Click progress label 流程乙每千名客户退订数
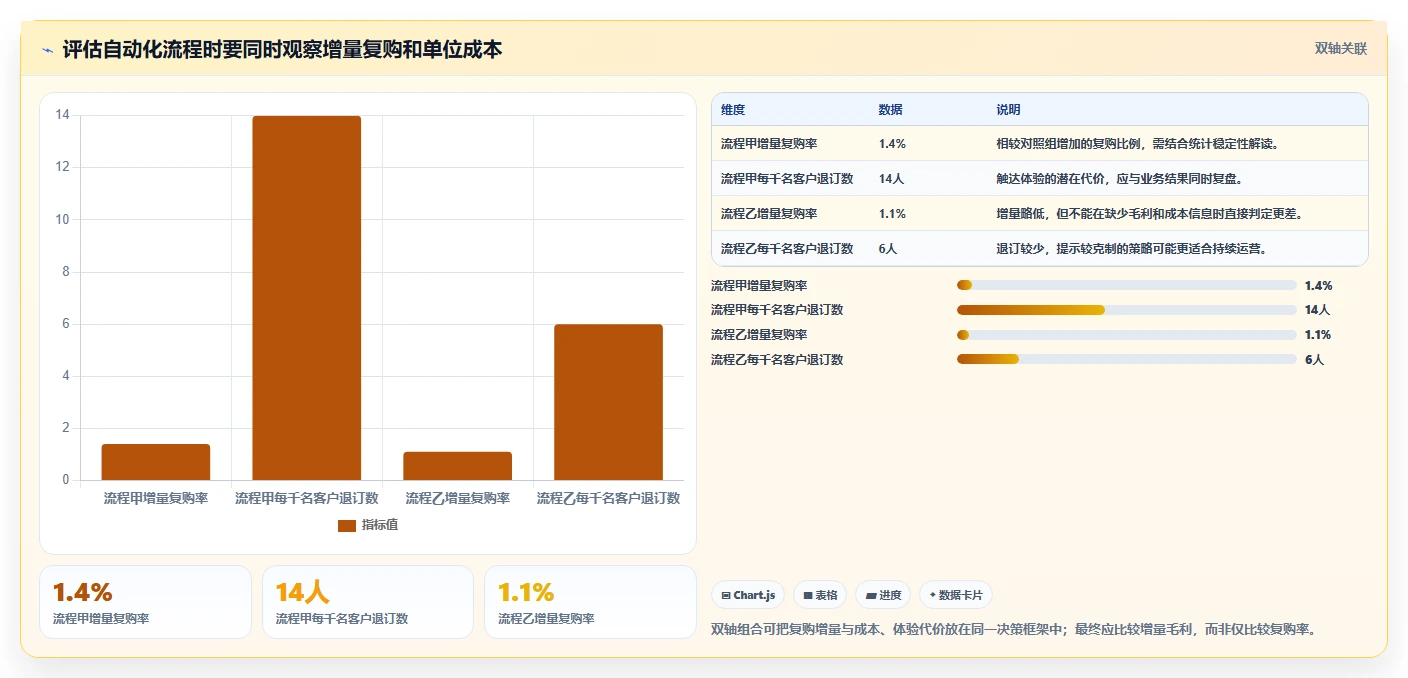1408x678 pixels. tap(777, 359)
